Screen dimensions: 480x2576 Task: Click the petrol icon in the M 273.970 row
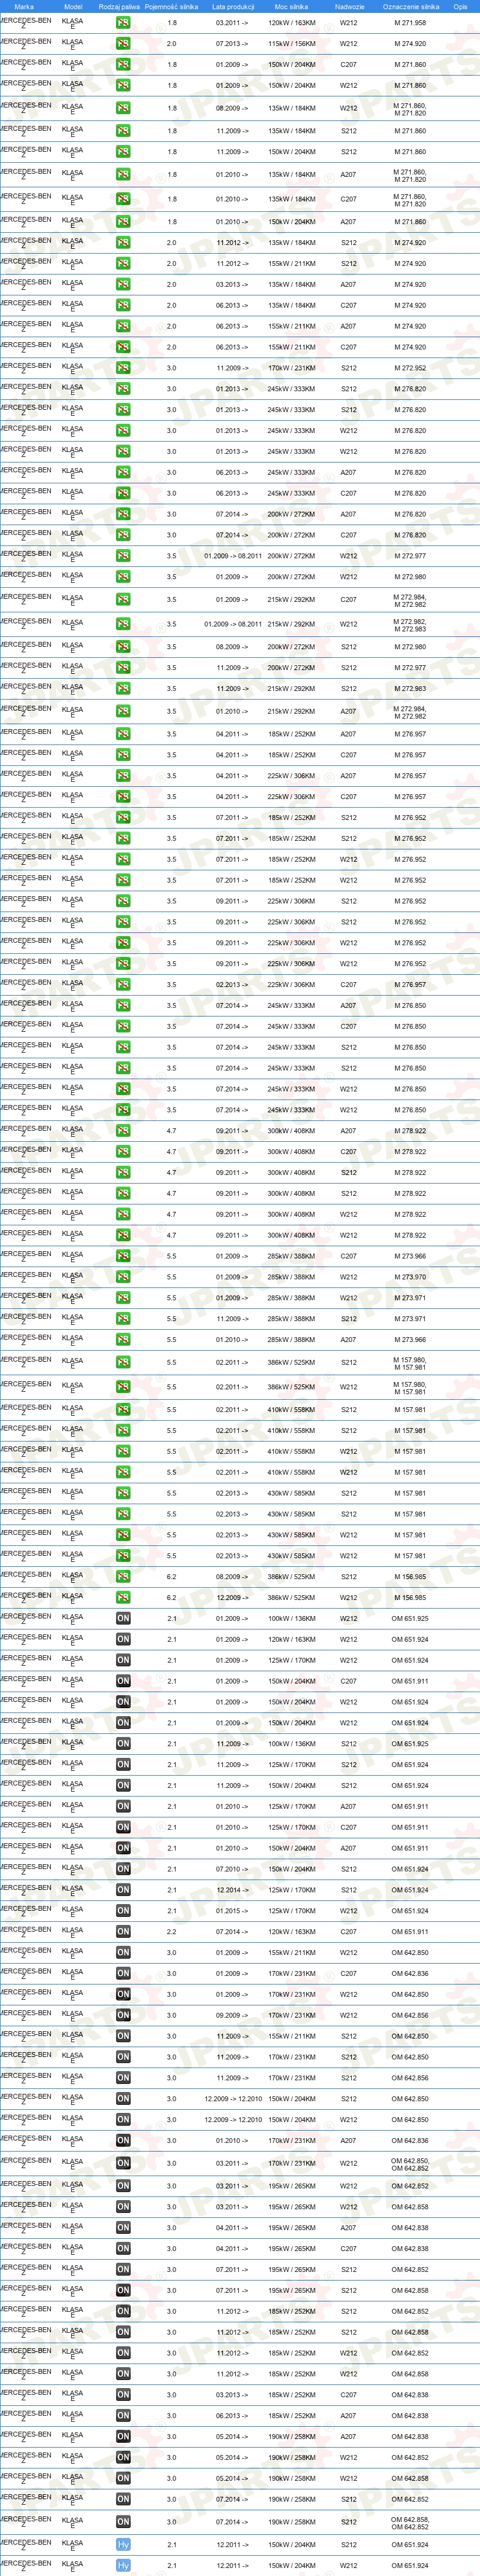[x=123, y=1277]
